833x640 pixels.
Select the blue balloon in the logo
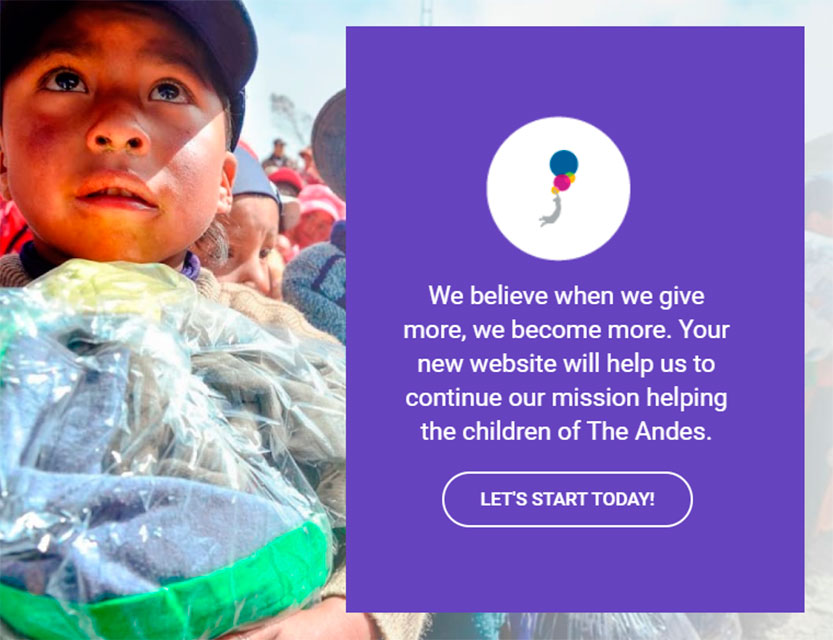pyautogui.click(x=564, y=163)
